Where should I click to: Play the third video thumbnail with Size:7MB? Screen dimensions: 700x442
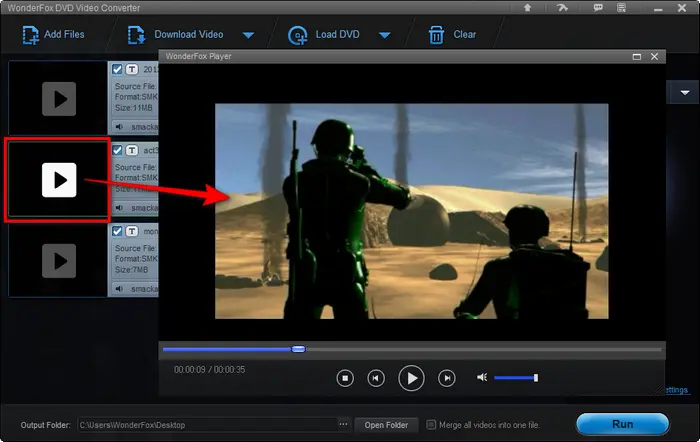(59, 261)
